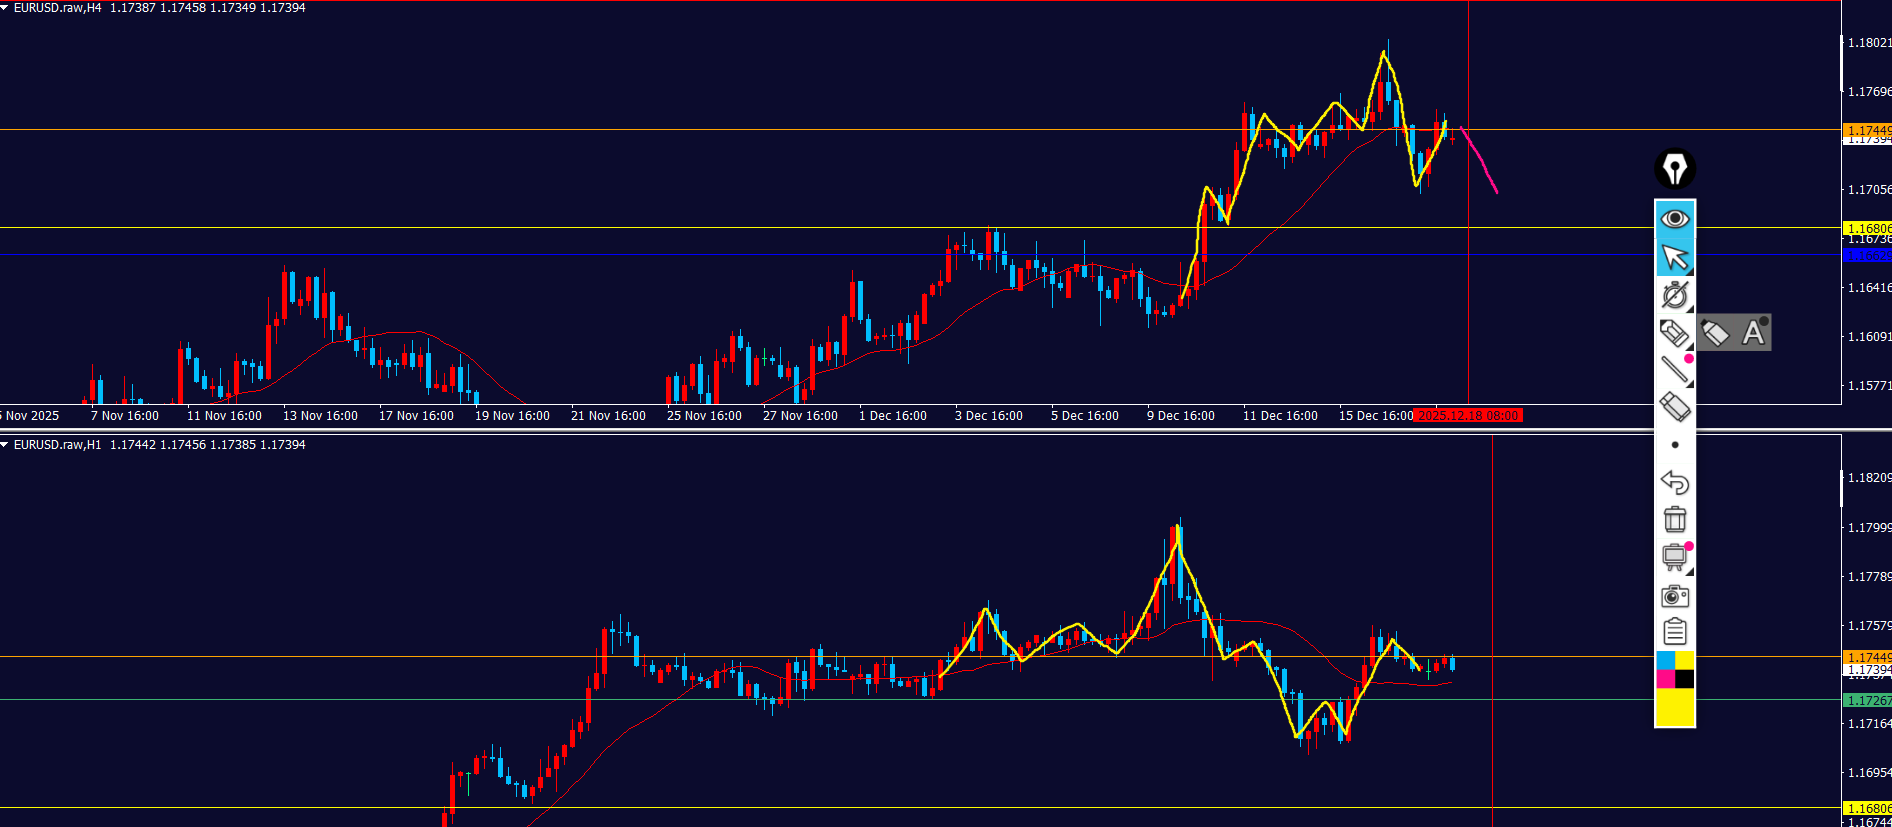Screen dimensions: 1892x827
Task: Open the clipboard icon
Action: coord(1675,632)
